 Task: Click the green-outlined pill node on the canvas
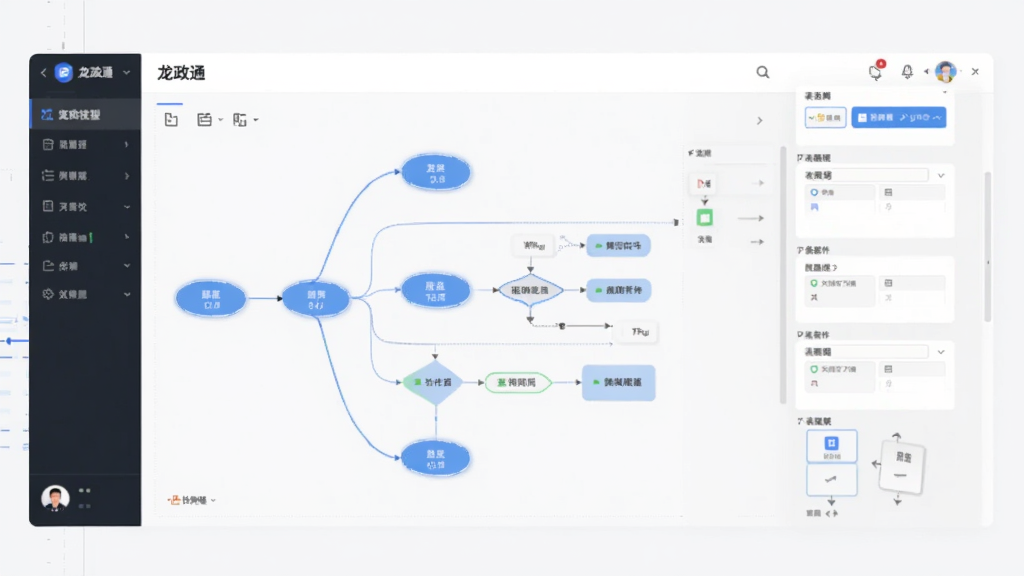tap(518, 382)
